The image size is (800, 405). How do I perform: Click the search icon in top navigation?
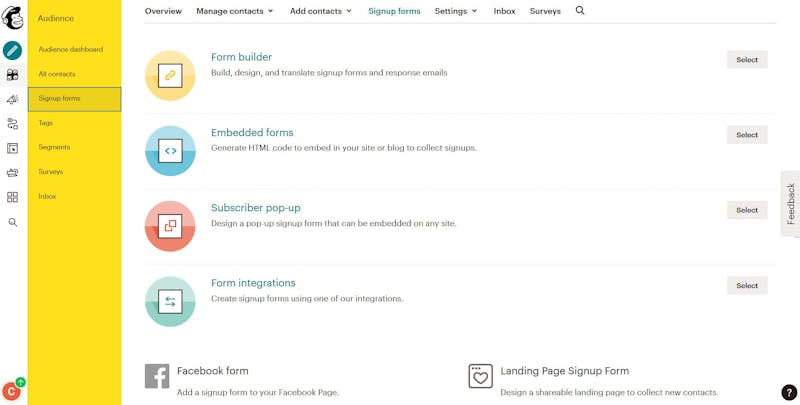point(580,10)
